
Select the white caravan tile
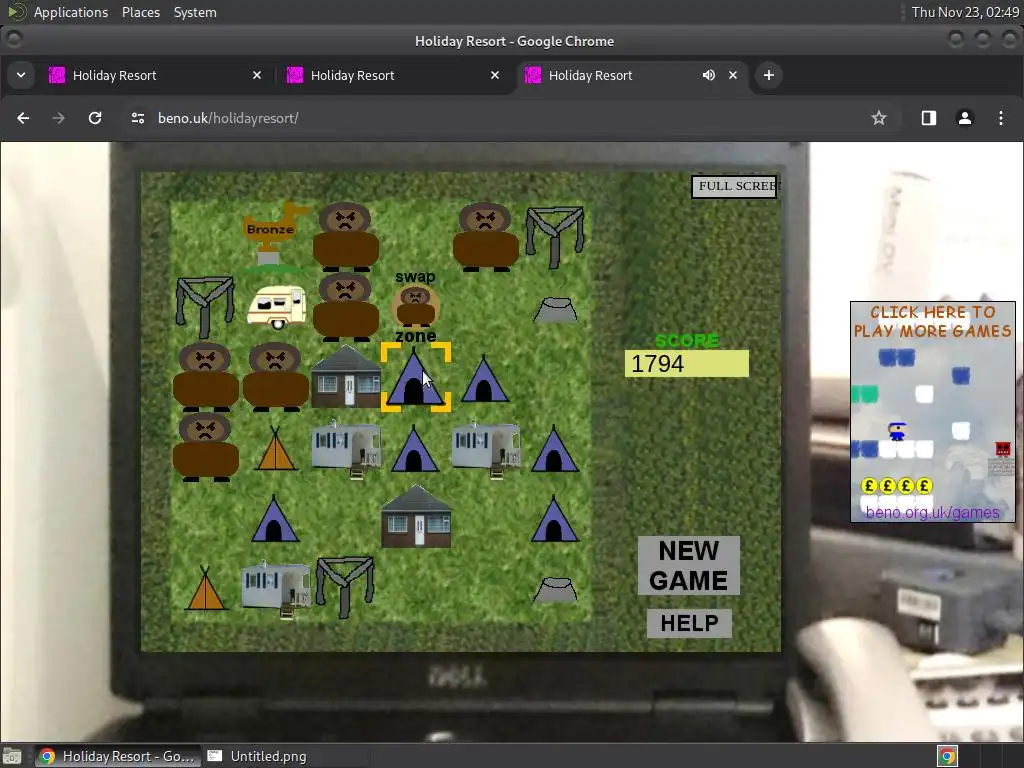coord(276,307)
